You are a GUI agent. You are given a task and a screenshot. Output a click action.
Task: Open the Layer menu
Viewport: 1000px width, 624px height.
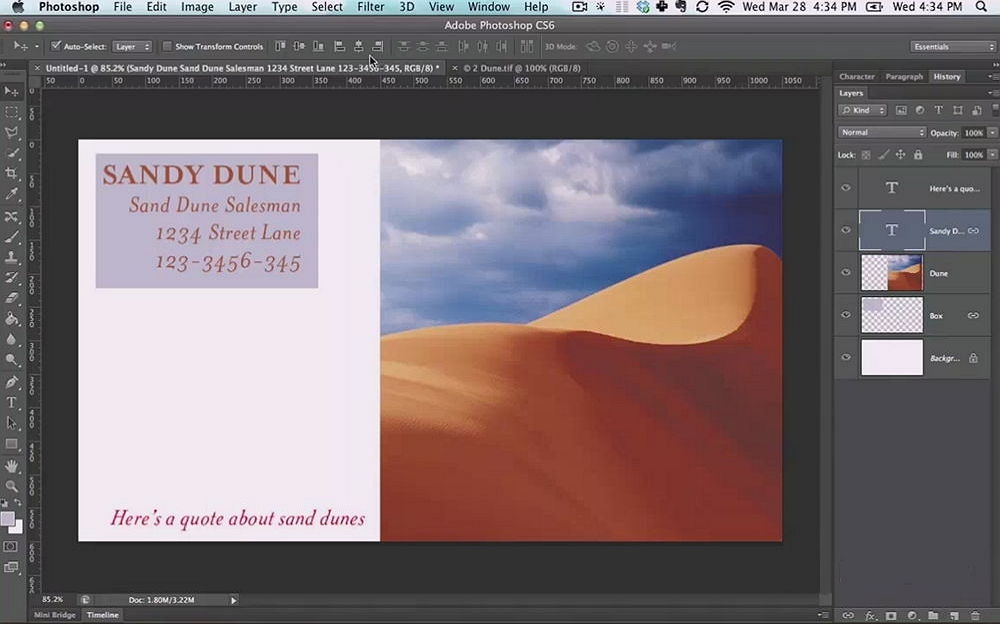[x=242, y=7]
